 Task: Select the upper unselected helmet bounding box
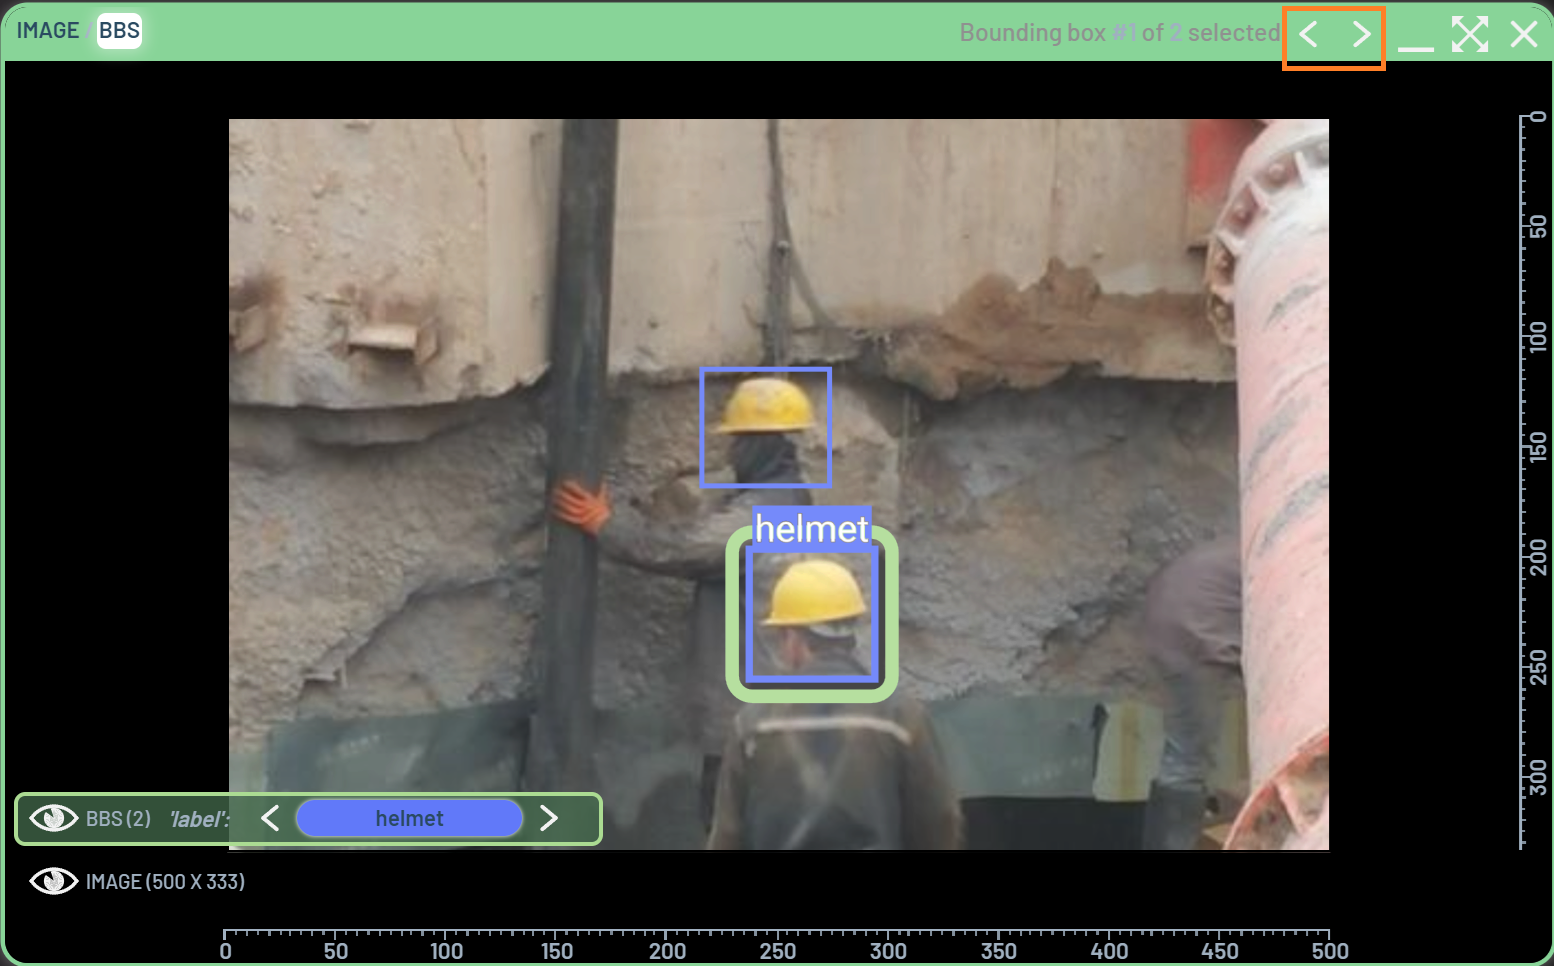[765, 428]
